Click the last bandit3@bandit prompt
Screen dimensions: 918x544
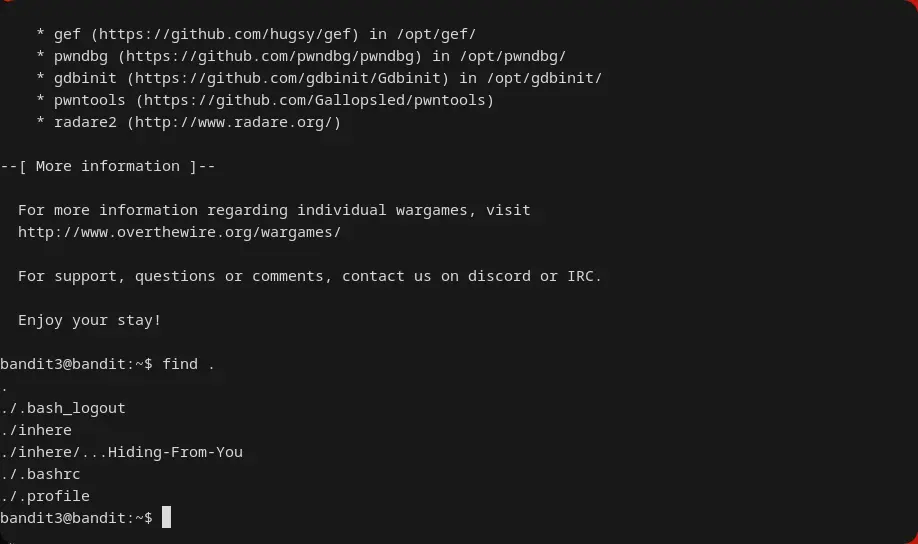point(76,518)
